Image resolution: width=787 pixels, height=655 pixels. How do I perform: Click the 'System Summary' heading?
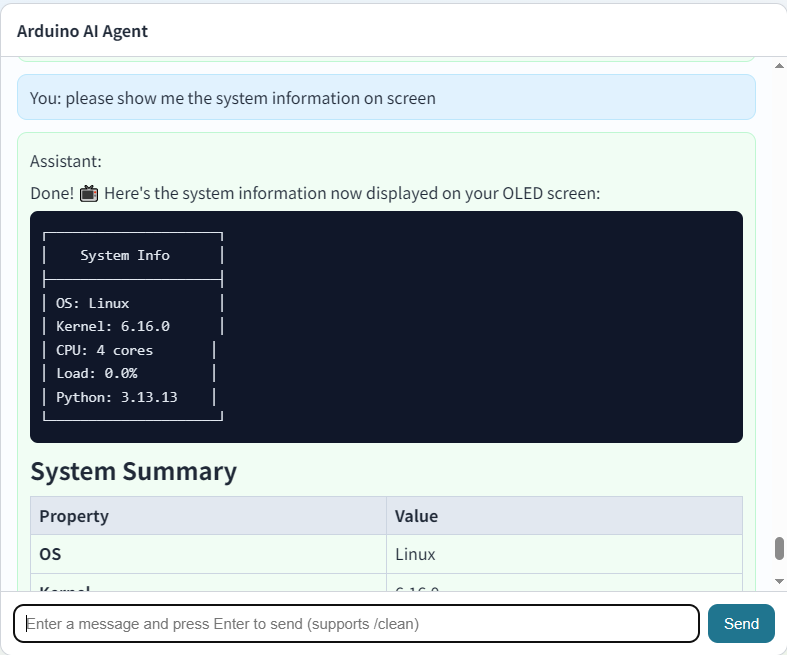[134, 471]
